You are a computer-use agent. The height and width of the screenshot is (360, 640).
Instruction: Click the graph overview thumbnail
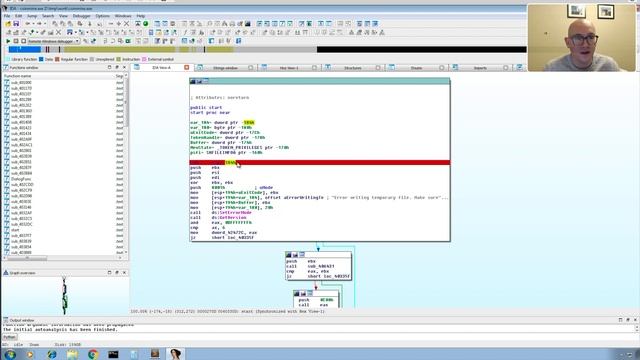click(x=64, y=296)
